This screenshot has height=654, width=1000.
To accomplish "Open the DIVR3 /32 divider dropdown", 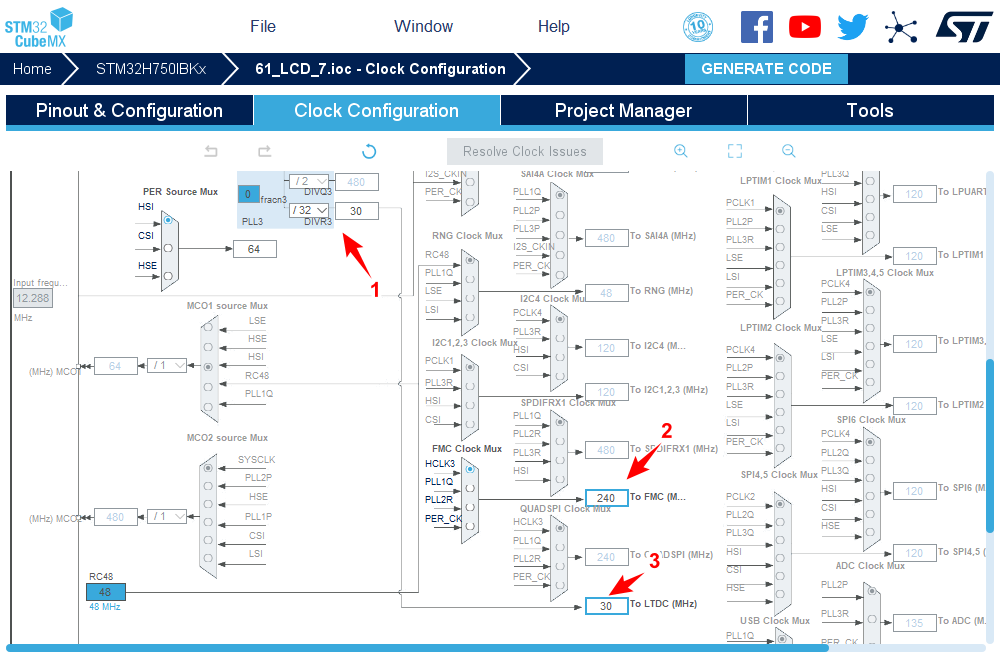I will 308,211.
